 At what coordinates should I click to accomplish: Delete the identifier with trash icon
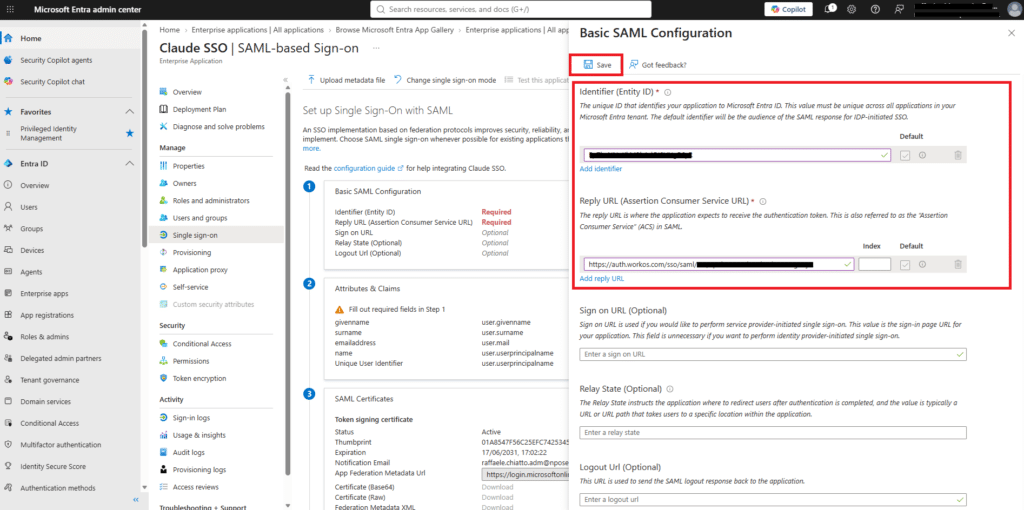(957, 155)
